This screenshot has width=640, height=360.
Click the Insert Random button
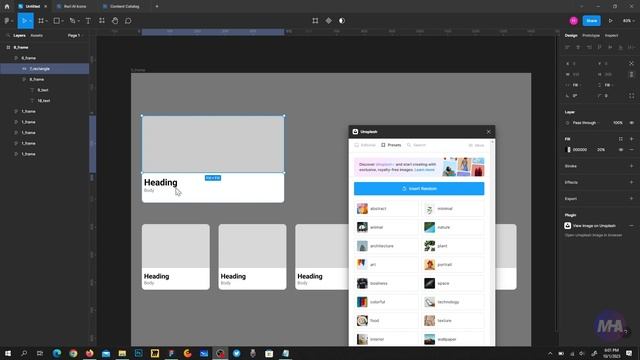point(419,189)
